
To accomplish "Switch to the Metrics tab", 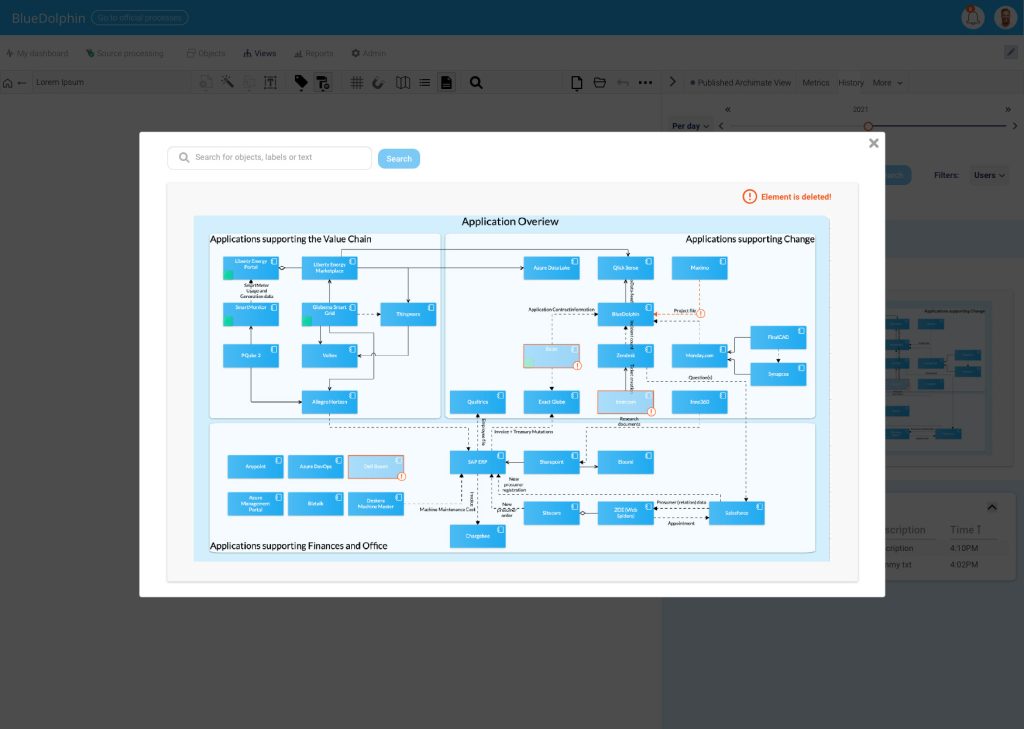I will [816, 83].
